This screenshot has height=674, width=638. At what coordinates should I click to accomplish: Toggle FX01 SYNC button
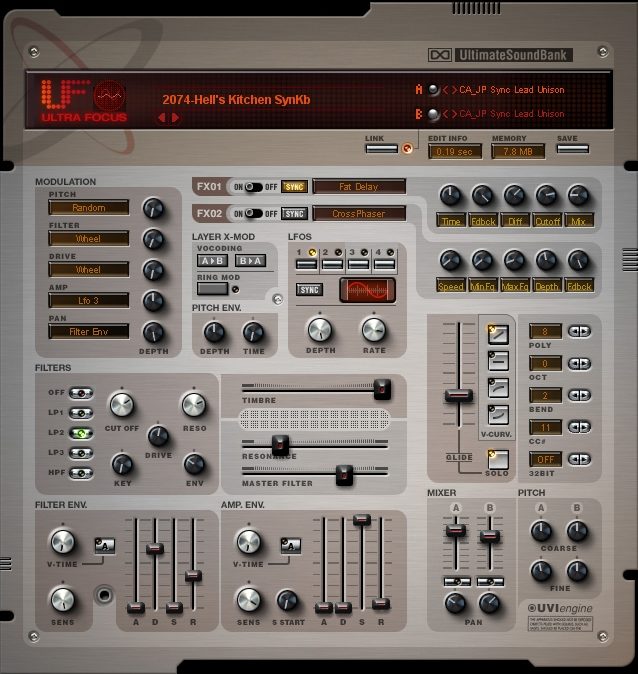tap(294, 187)
